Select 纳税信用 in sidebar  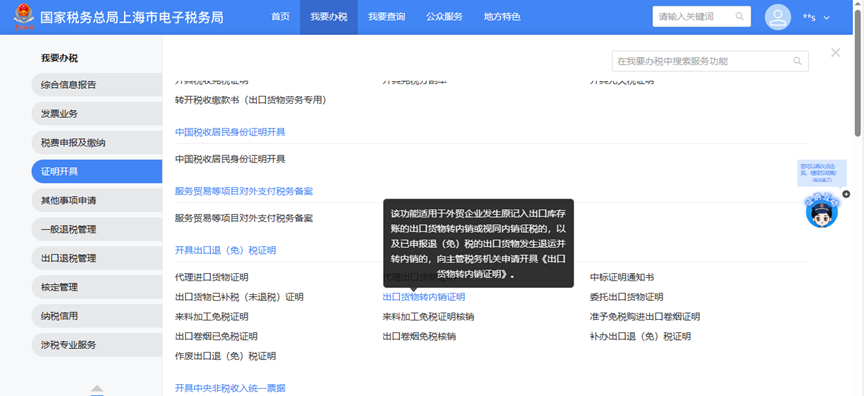(97, 316)
